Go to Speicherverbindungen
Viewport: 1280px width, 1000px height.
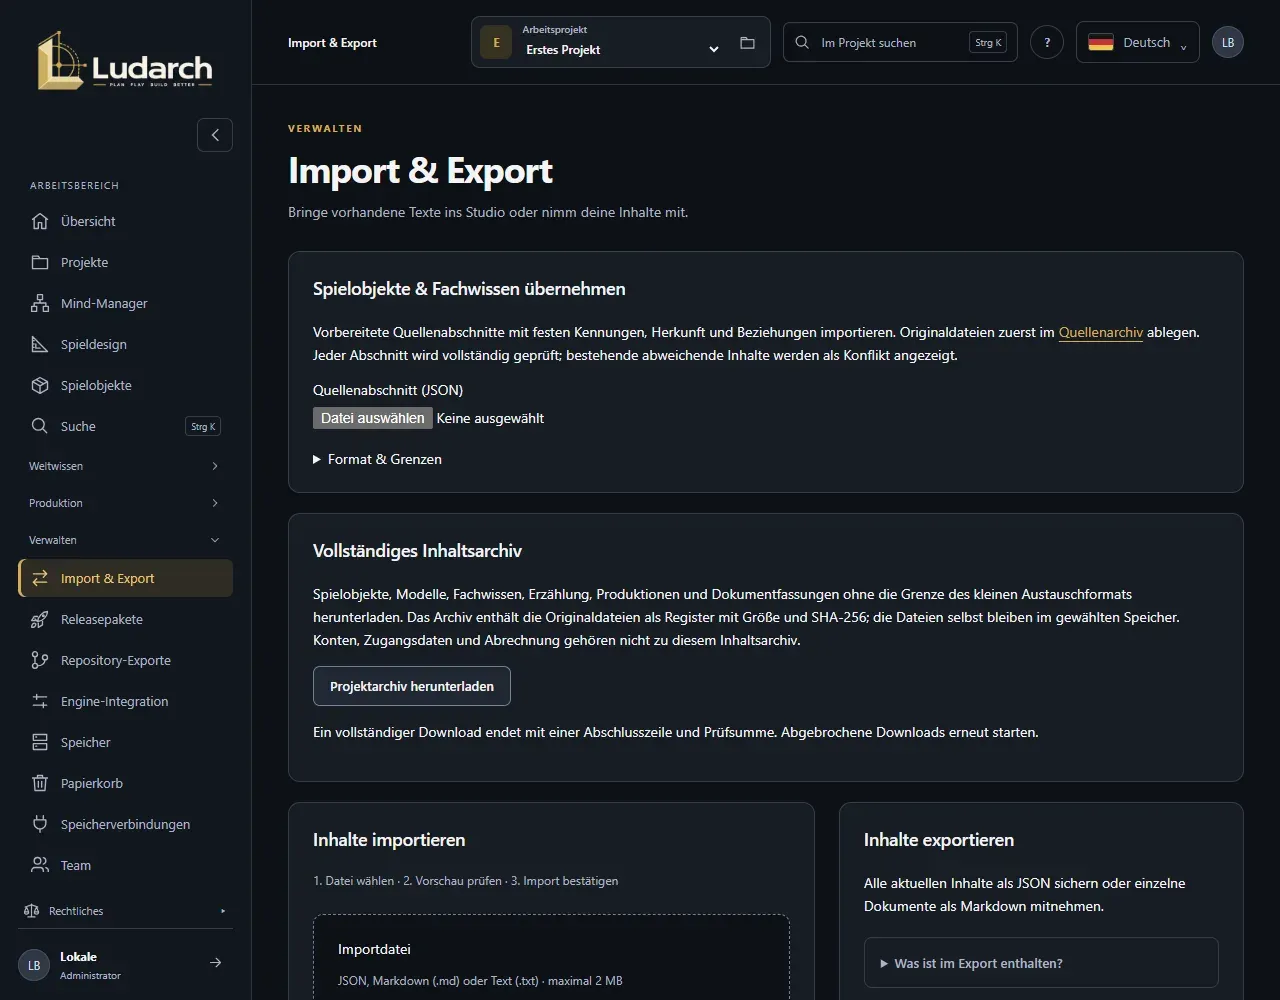point(126,824)
